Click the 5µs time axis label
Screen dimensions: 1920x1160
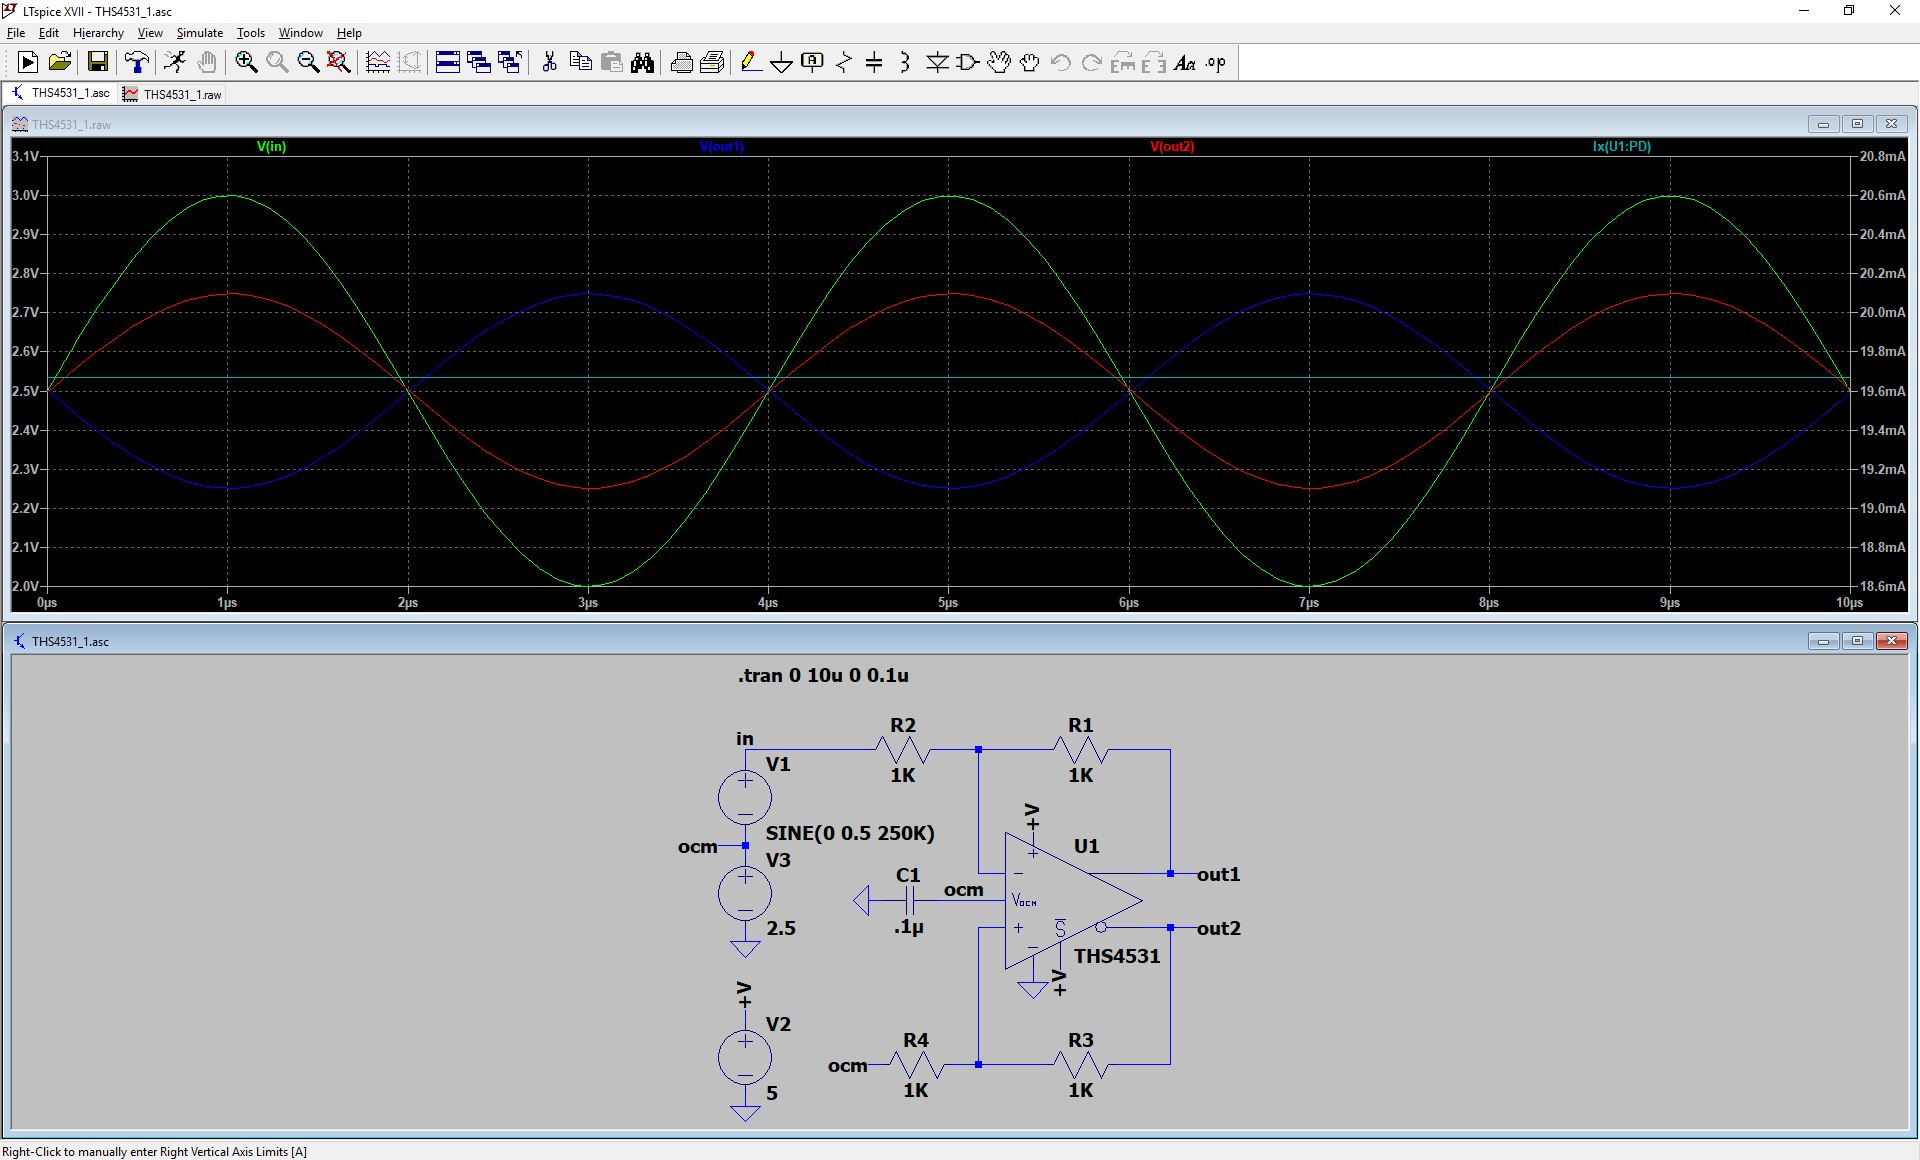click(x=948, y=602)
